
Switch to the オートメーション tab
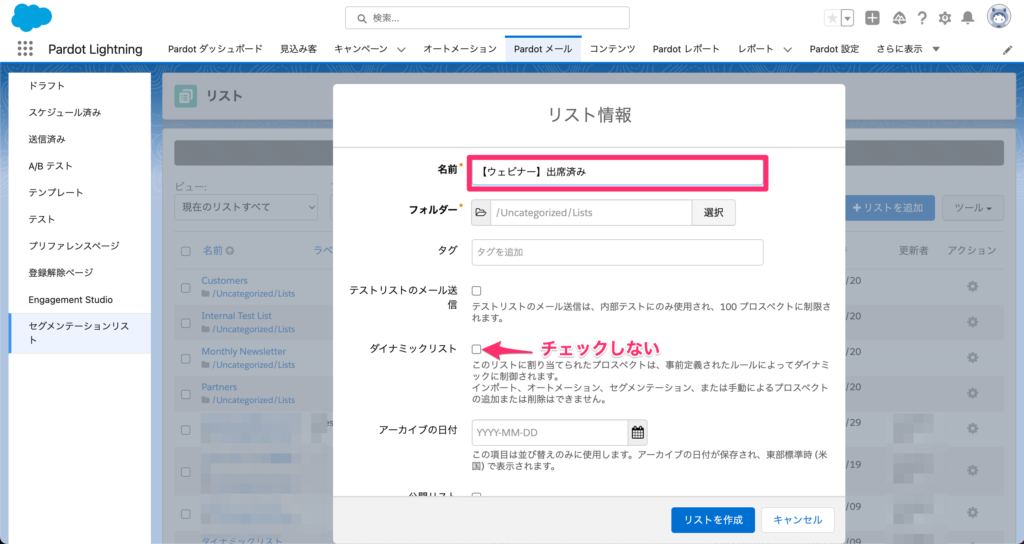pyautogui.click(x=459, y=49)
